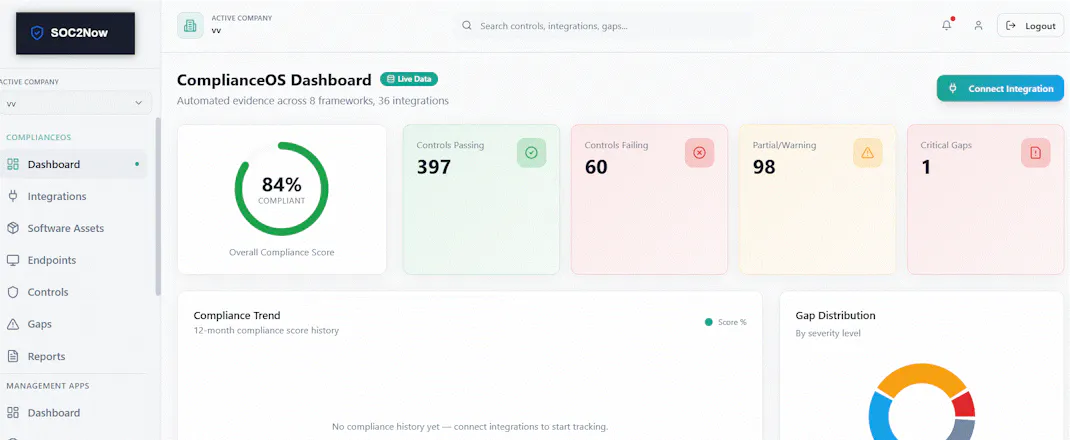Click the plug icon on Connect Integration
The image size is (1070, 440).
(x=953, y=89)
